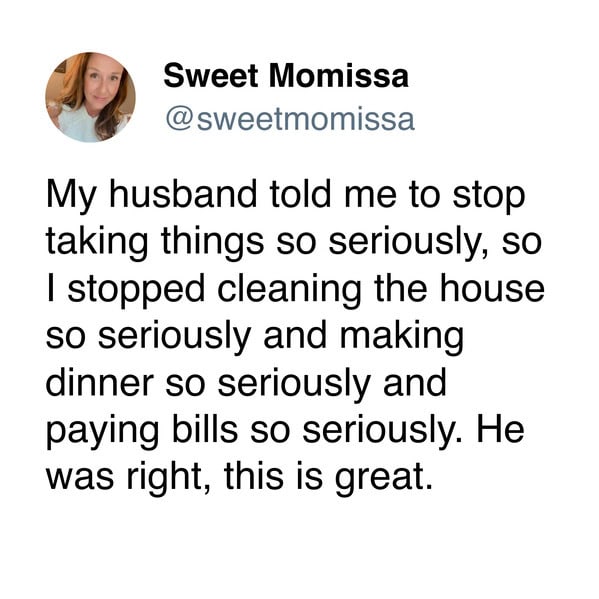Click the final line 'was right, this is great.'
Screen dimensions: 599x599
pos(240,477)
